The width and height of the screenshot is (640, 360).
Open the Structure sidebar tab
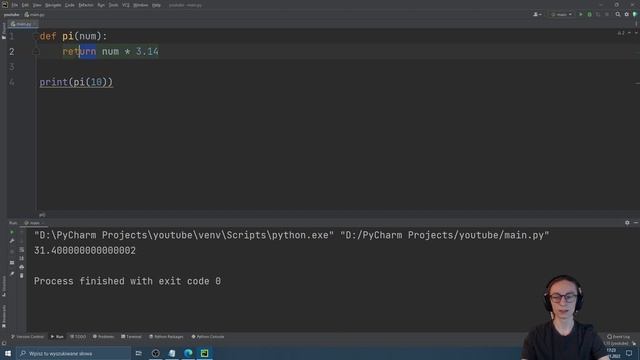[4, 286]
